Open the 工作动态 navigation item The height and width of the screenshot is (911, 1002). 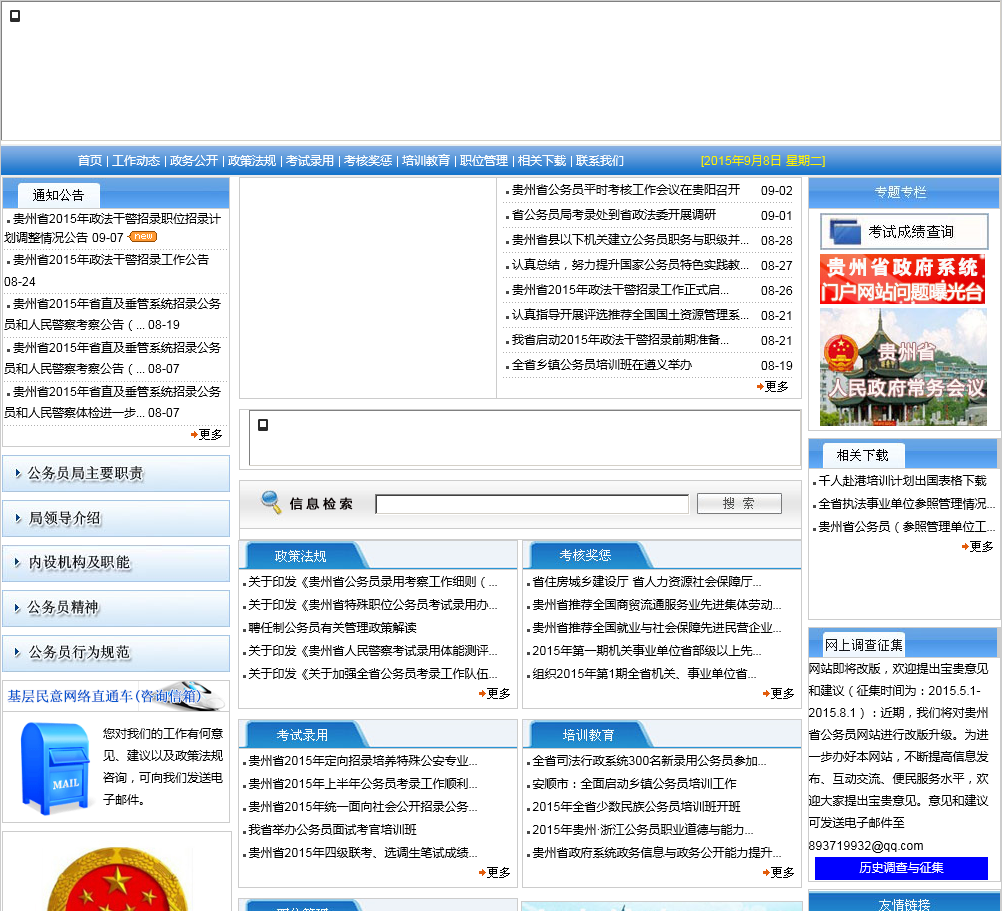click(x=136, y=161)
